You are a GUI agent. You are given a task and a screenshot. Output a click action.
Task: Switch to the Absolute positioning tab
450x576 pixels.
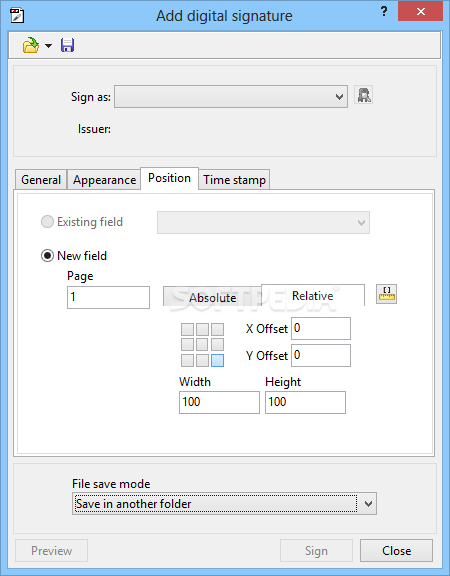tap(212, 297)
